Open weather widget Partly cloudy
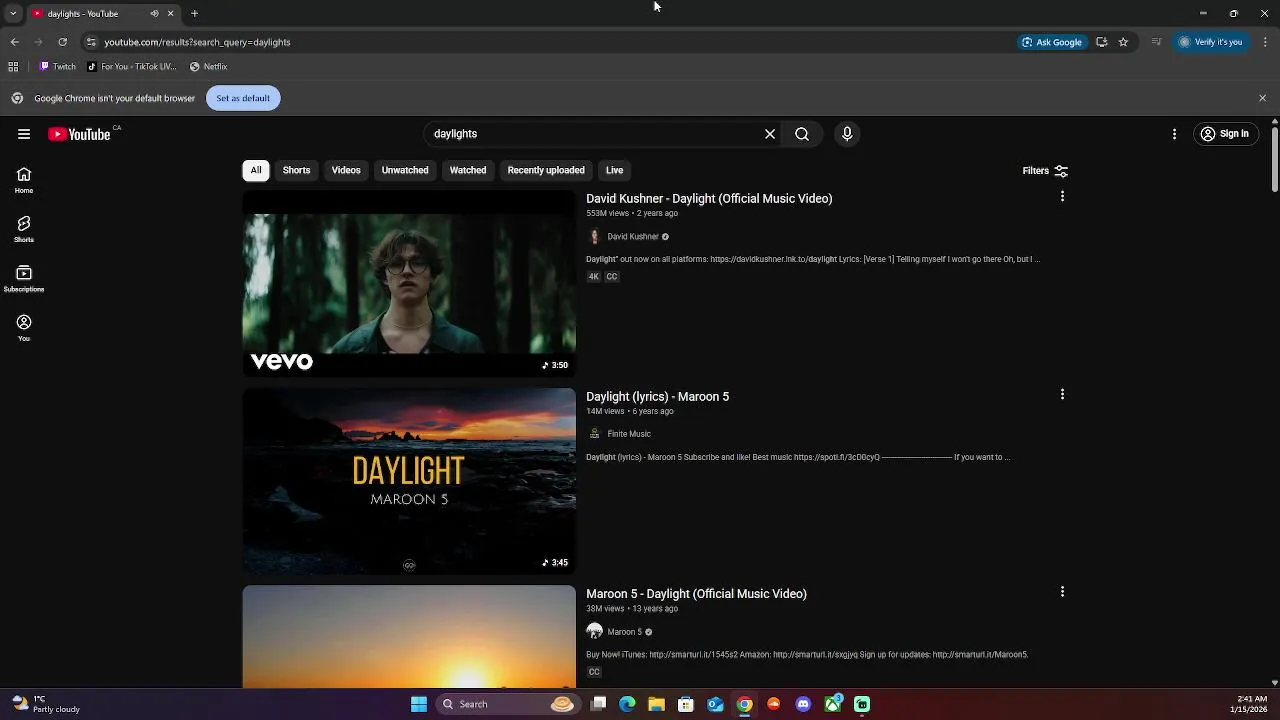Viewport: 1280px width, 720px height. pyautogui.click(x=46, y=704)
